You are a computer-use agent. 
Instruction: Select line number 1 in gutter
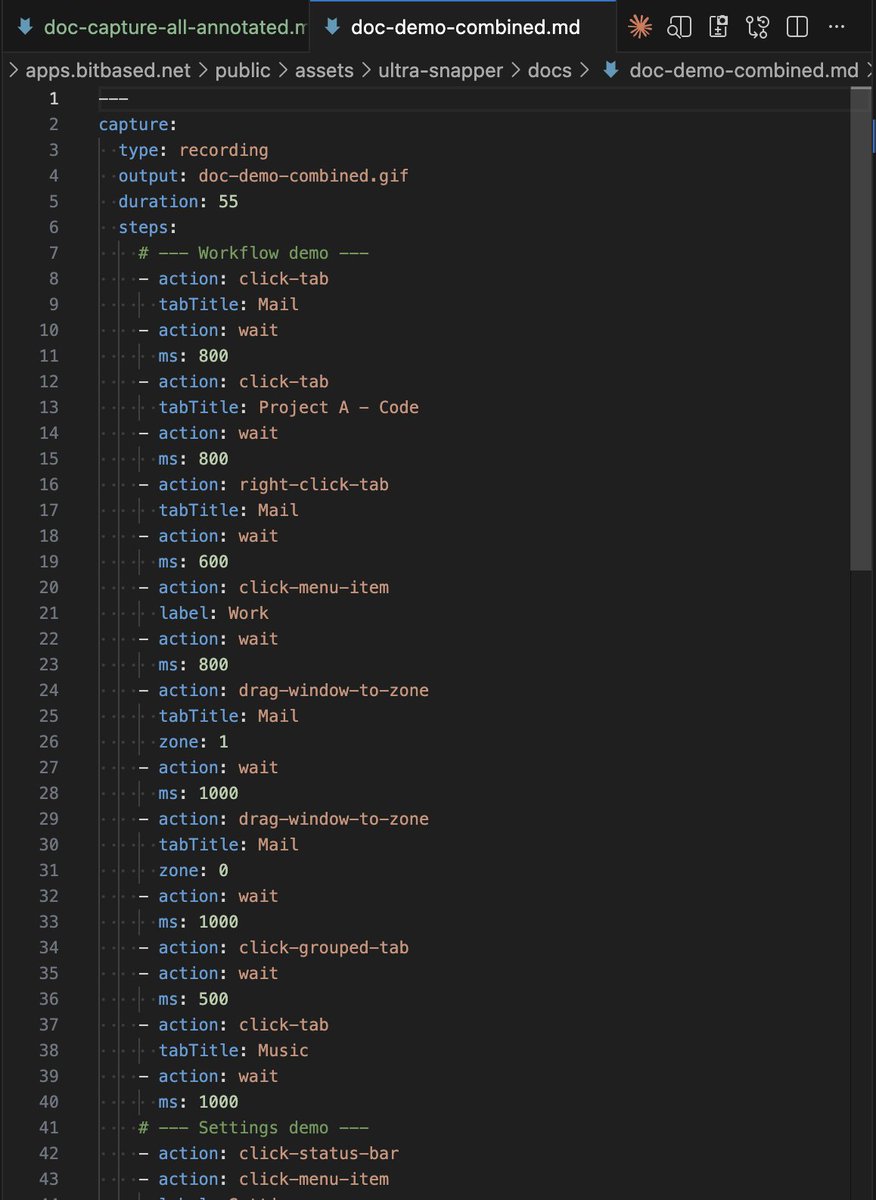54,98
